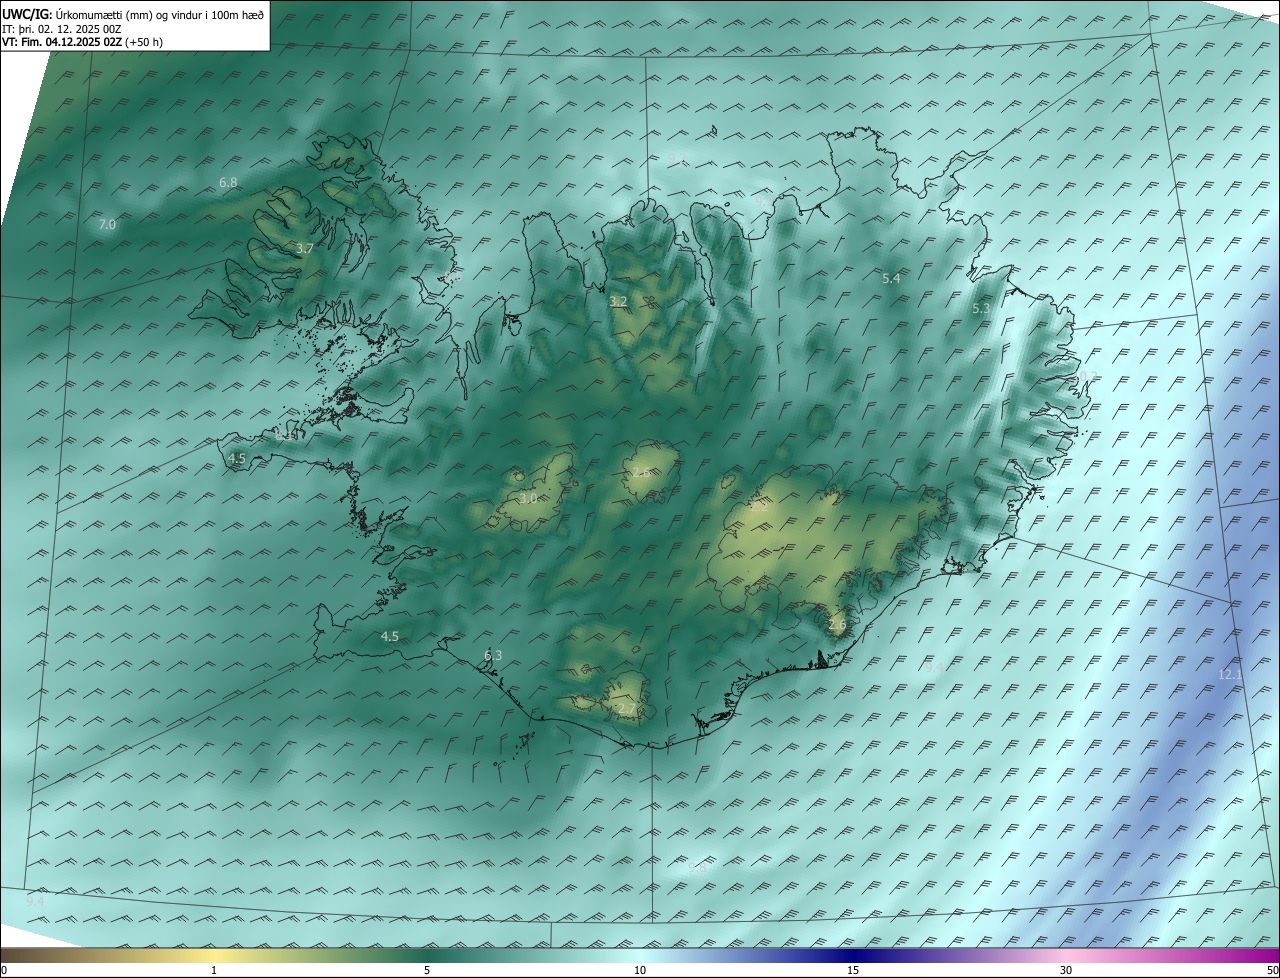This screenshot has height=978, width=1280.
Task: Select the 6.3 value label near the coast
Action: pyautogui.click(x=493, y=655)
